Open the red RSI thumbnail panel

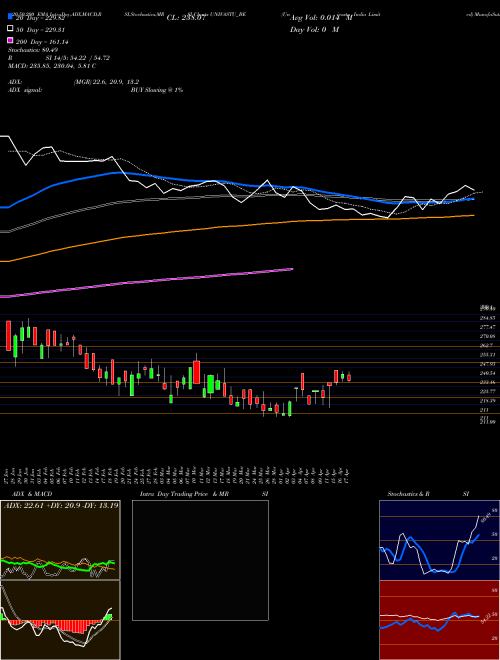[439, 620]
